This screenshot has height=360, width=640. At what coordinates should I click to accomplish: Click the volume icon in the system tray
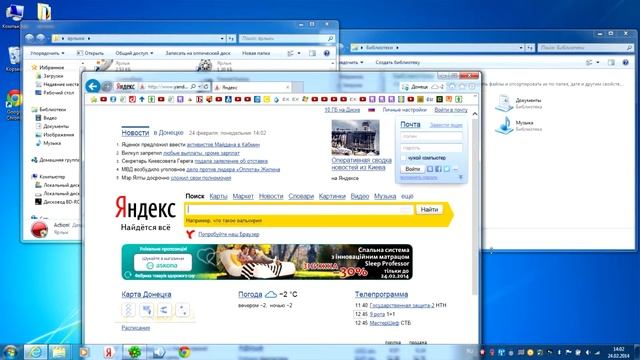tap(588, 352)
